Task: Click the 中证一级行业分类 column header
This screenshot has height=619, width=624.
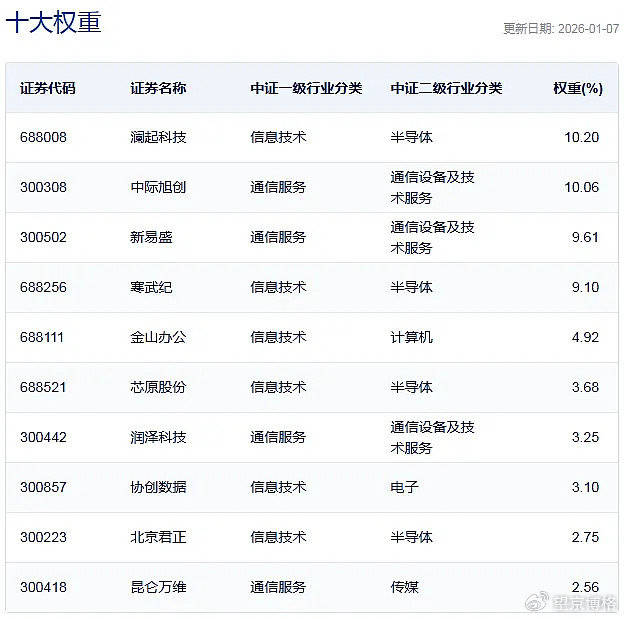Action: point(306,88)
